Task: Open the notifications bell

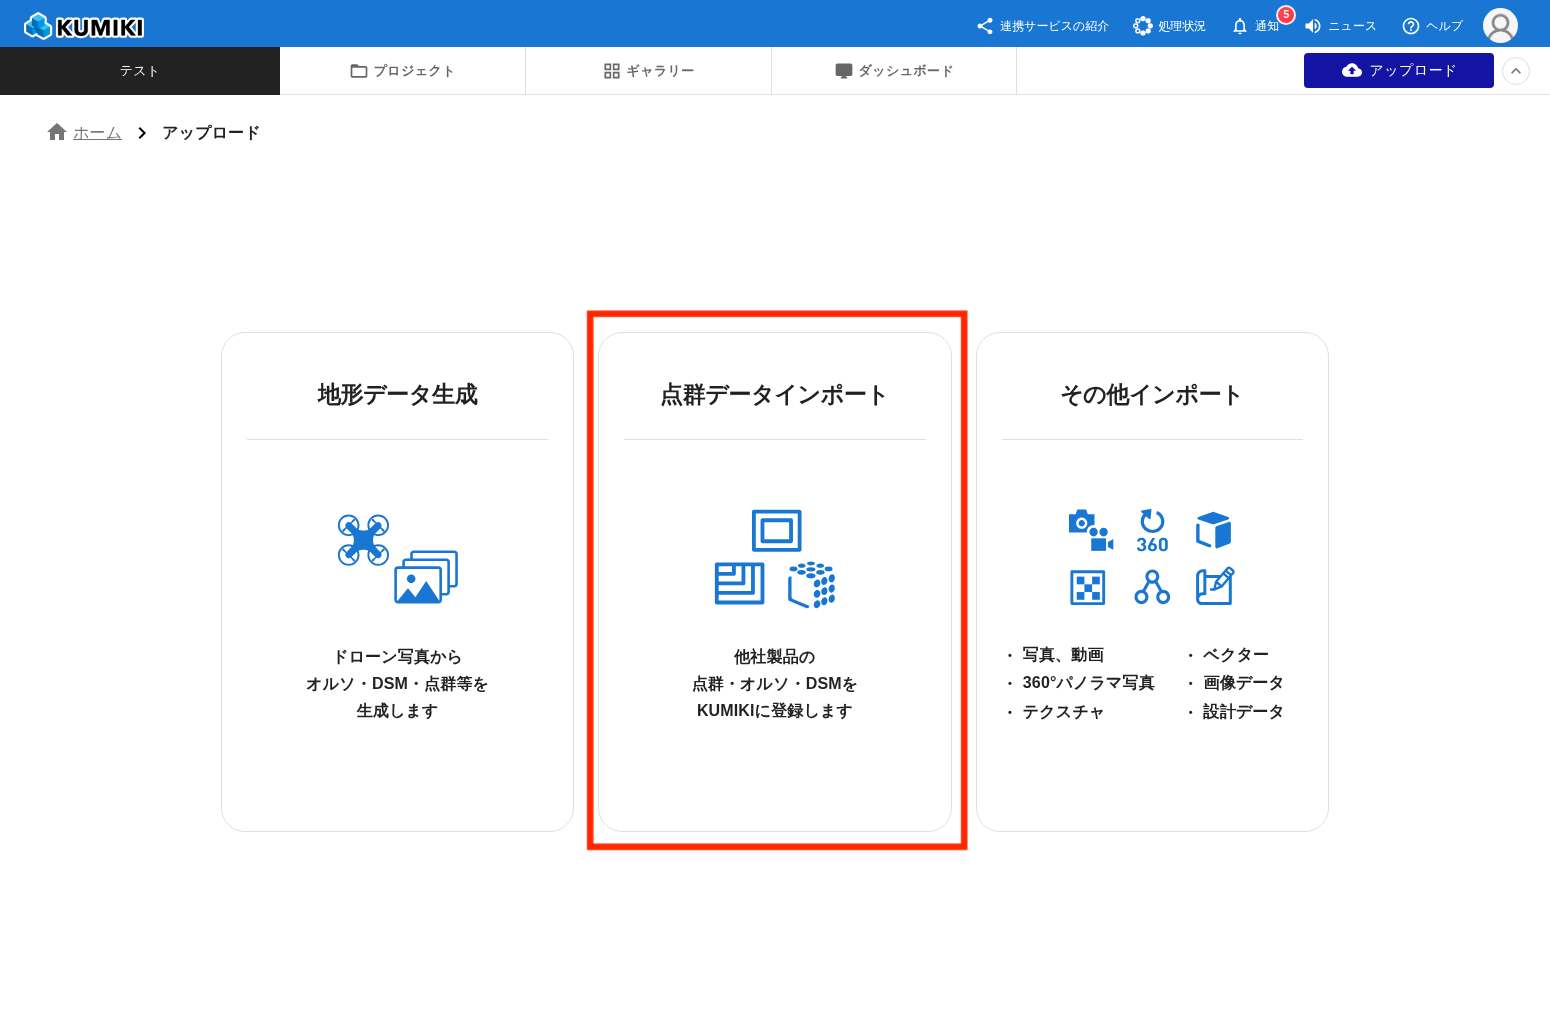Action: tap(1240, 26)
